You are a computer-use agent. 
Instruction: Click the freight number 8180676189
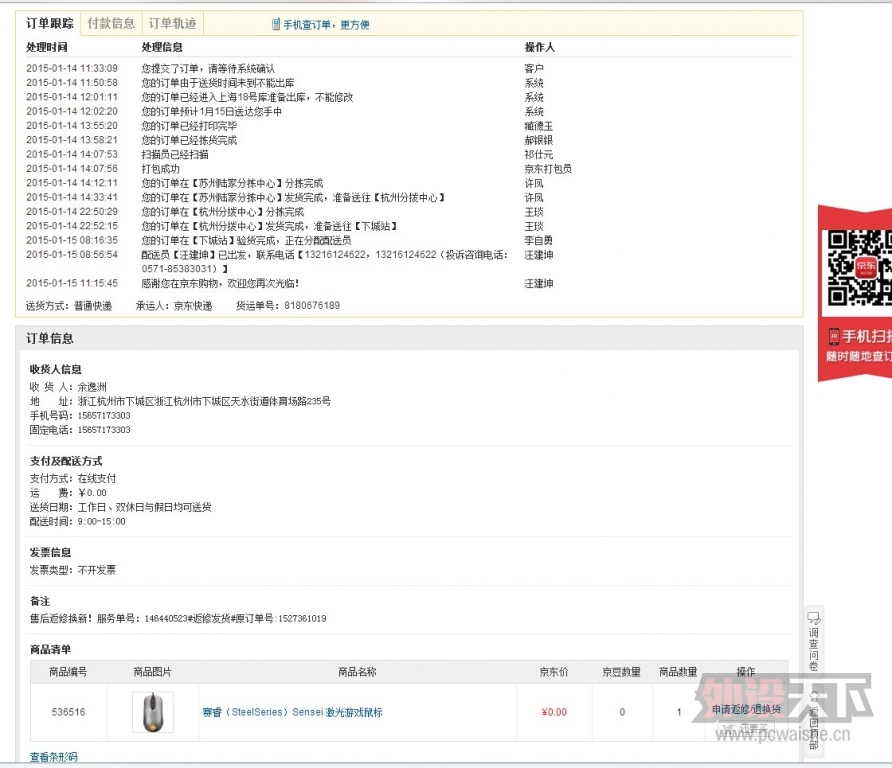tap(312, 305)
